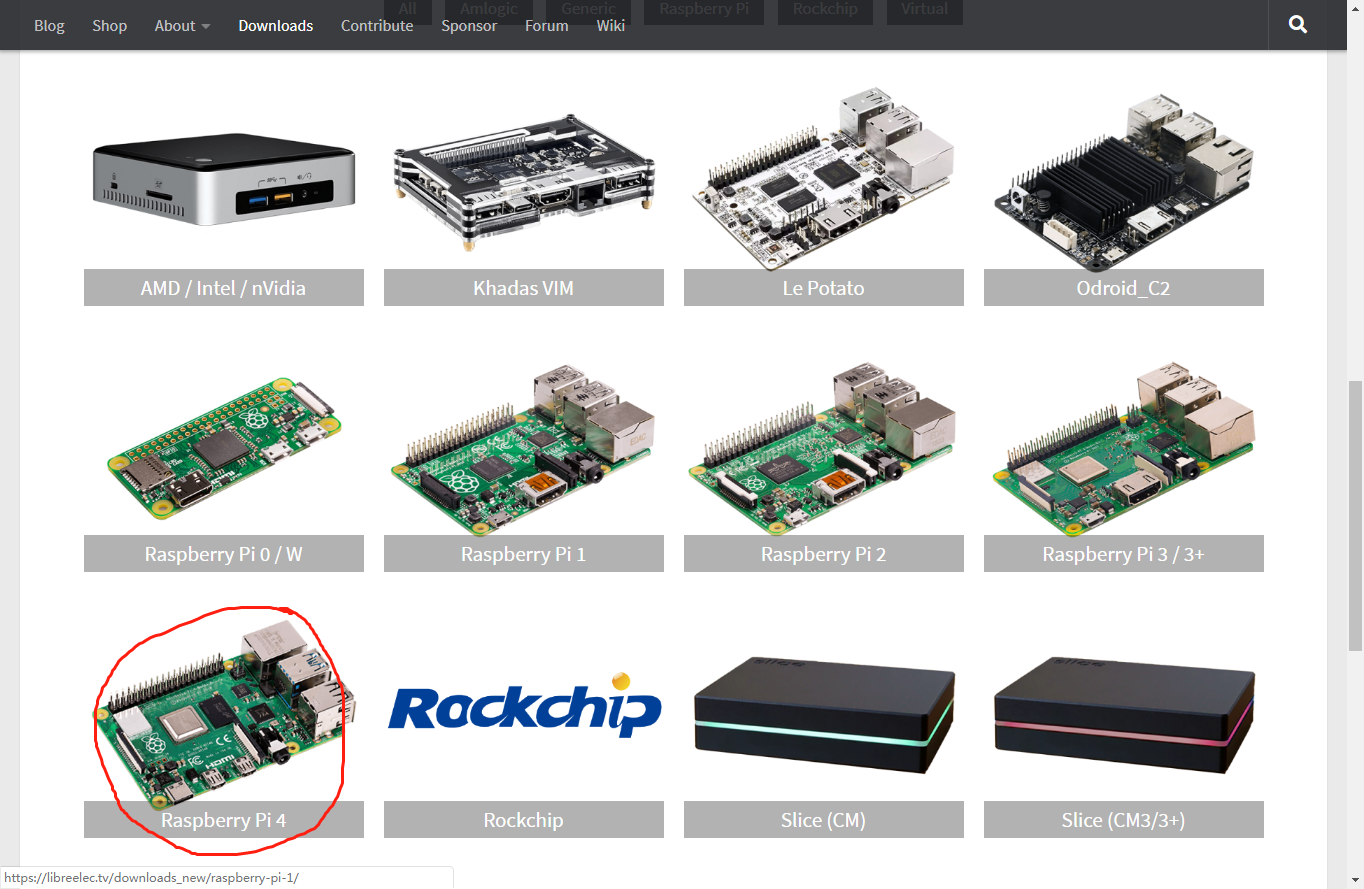Click the Rockchip logo image
The height and width of the screenshot is (889, 1364).
click(x=524, y=705)
